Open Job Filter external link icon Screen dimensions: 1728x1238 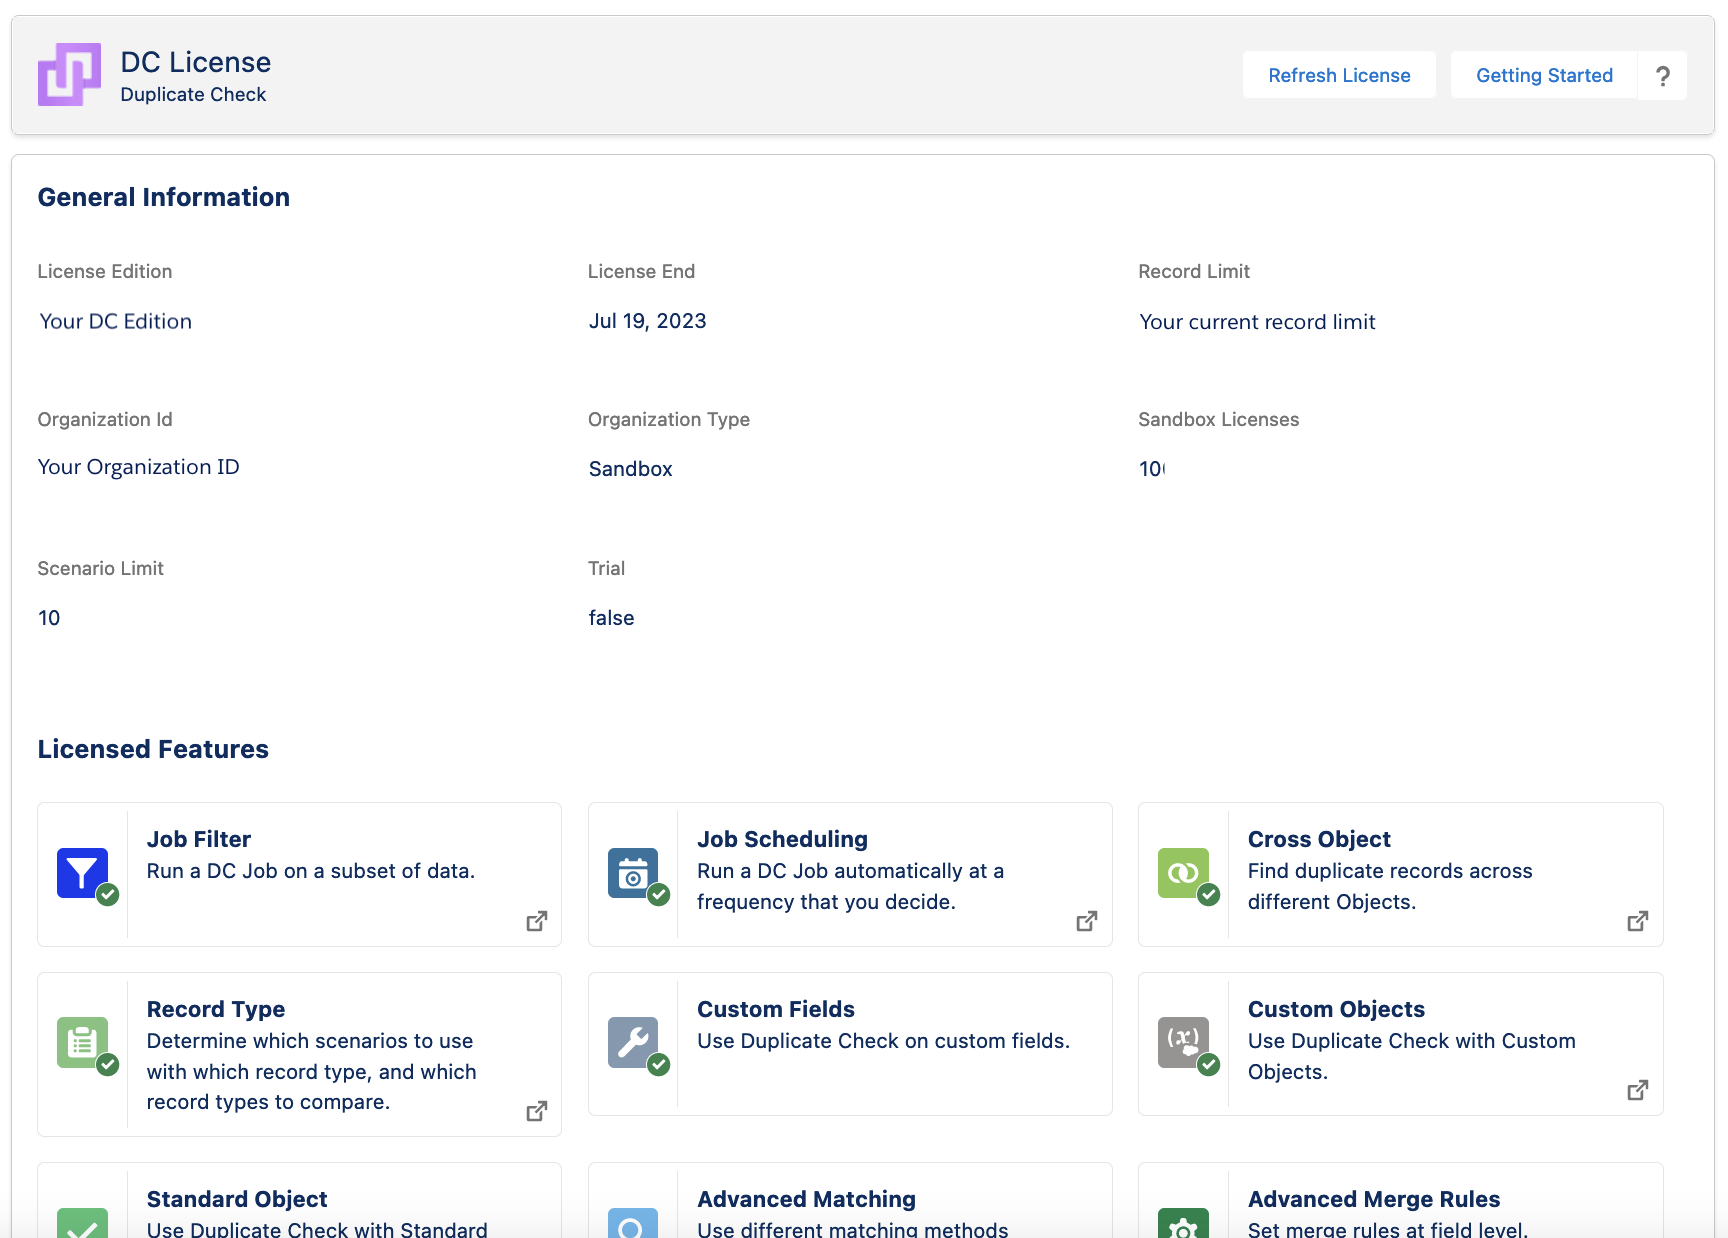tap(537, 921)
